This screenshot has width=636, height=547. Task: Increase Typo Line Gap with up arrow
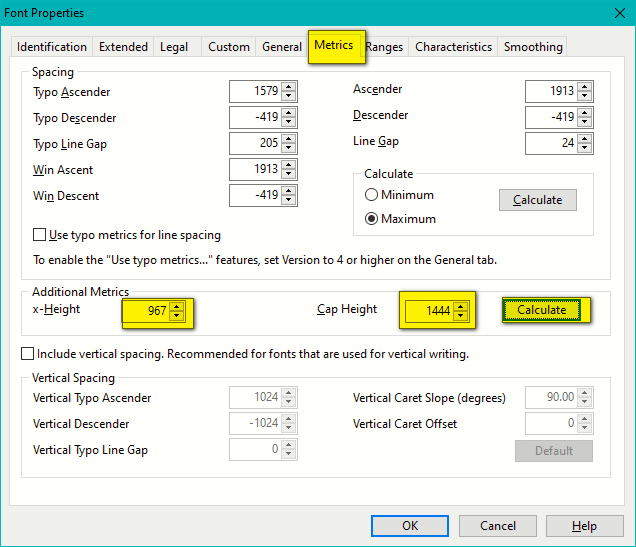click(x=288, y=138)
